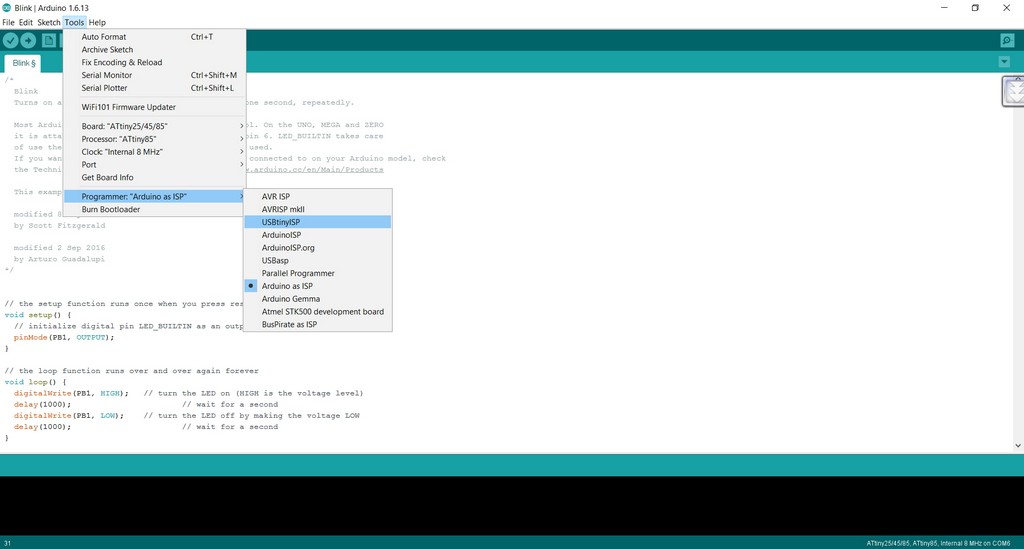The height and width of the screenshot is (549, 1024).
Task: Click Burn Bootloader
Action: click(x=154, y=210)
